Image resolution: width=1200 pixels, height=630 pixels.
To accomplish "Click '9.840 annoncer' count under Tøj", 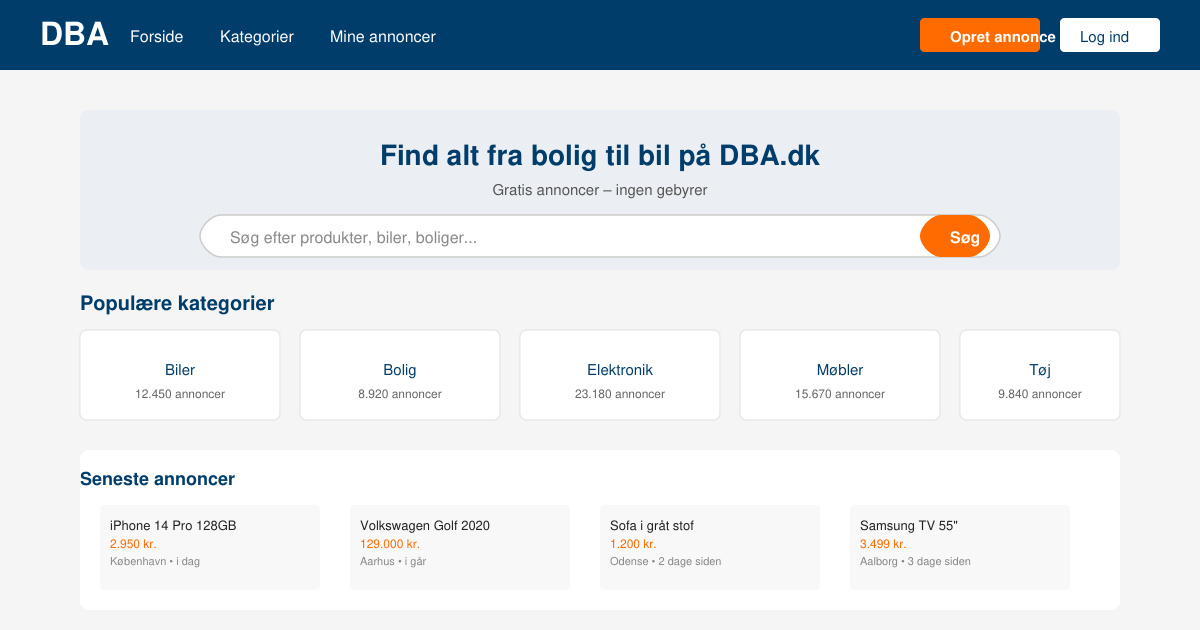I will click(1040, 394).
